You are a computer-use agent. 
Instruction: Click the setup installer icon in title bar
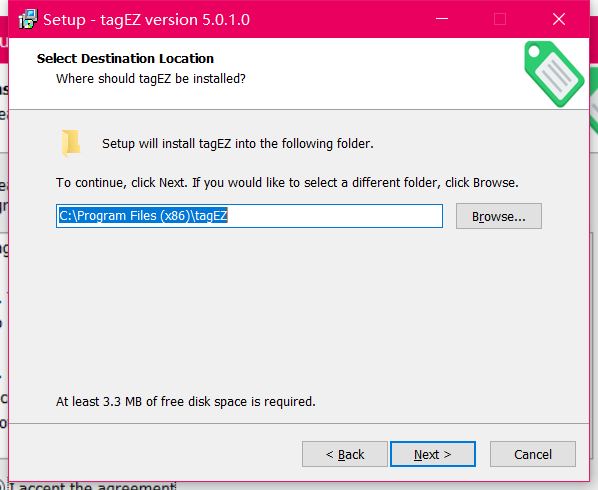click(28, 19)
